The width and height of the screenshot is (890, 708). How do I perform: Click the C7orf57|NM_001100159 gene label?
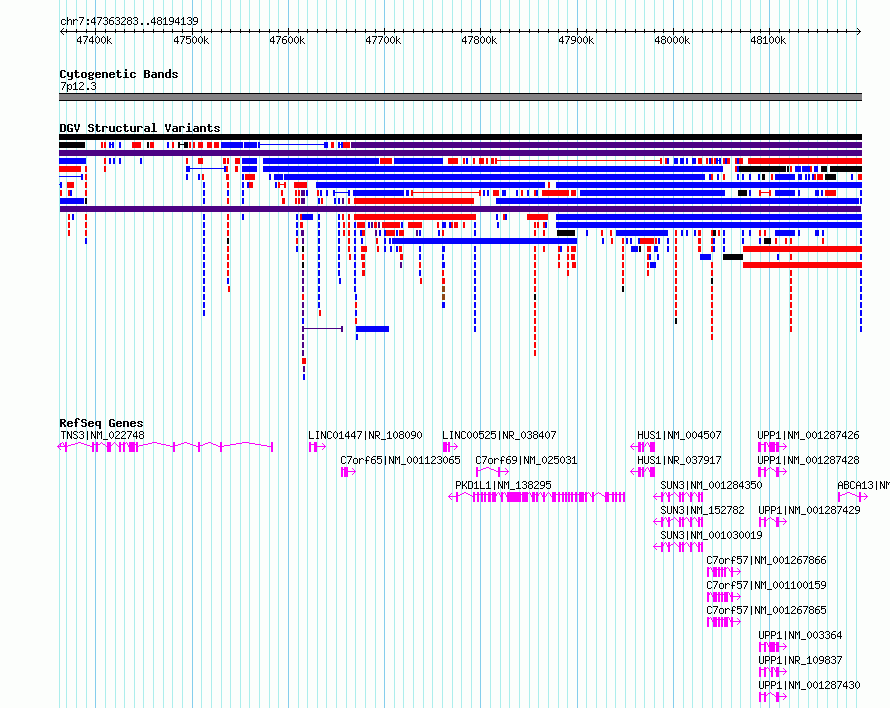point(766,585)
